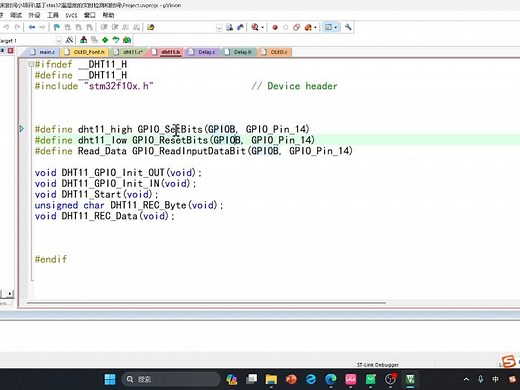Viewport: 520px width, 390px height.
Task: Kill all breakpoints
Action: tap(308, 27)
